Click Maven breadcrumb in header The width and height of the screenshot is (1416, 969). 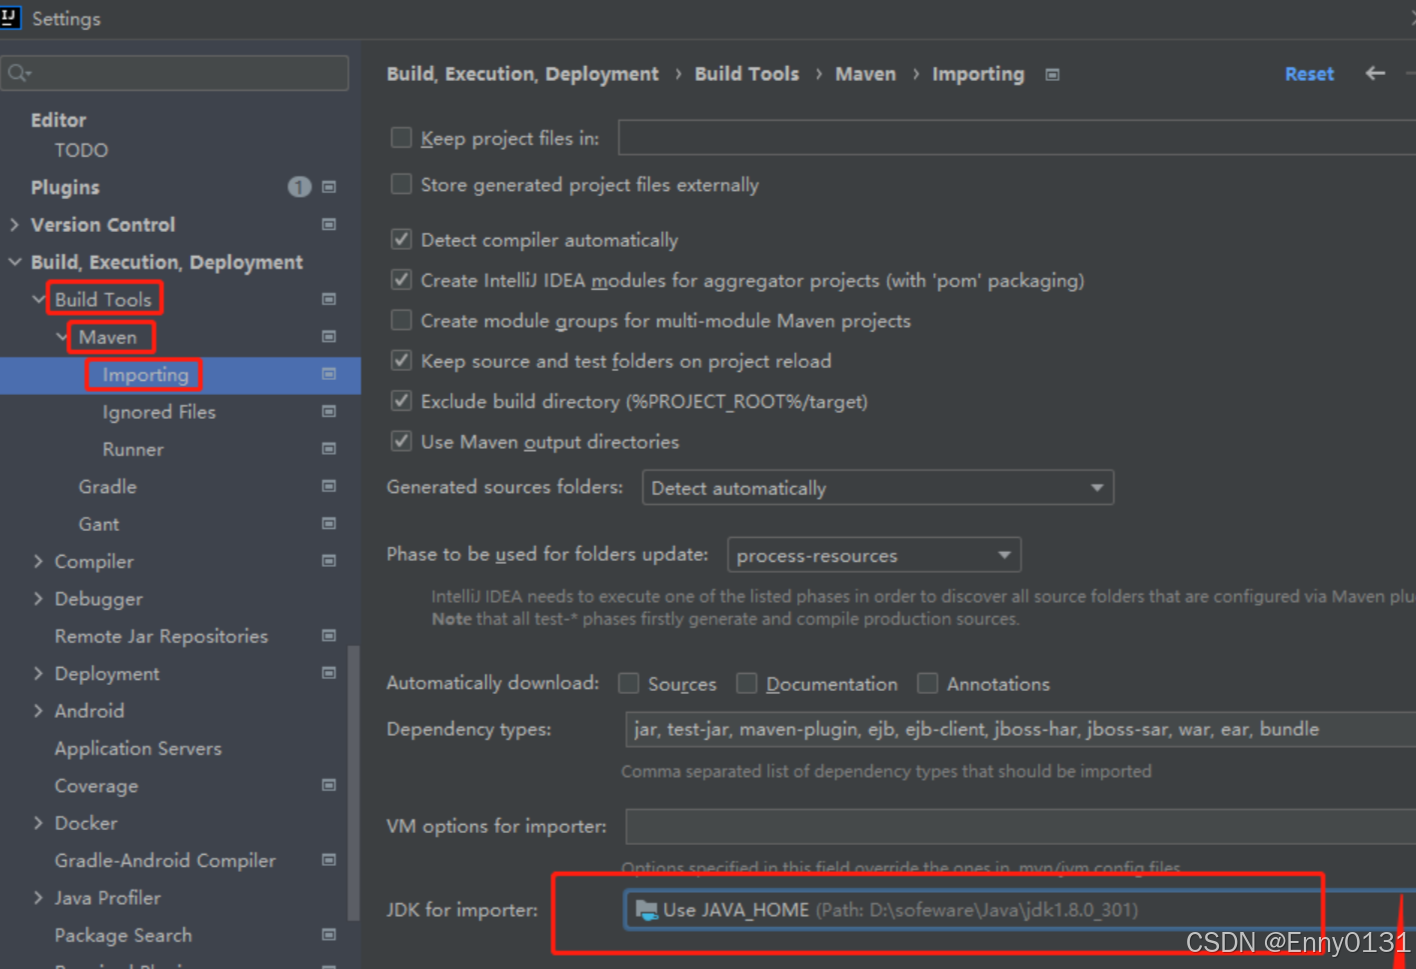(x=865, y=74)
